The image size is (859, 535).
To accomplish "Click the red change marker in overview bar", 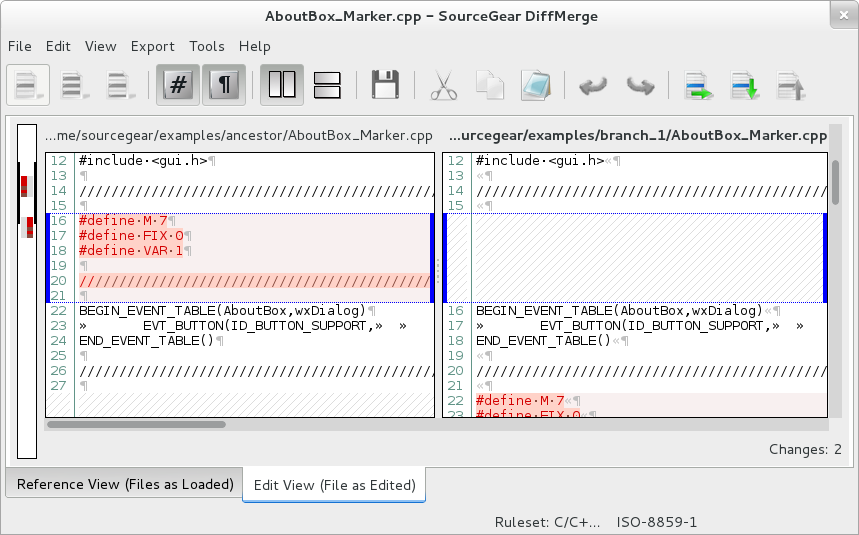I will pos(25,186).
